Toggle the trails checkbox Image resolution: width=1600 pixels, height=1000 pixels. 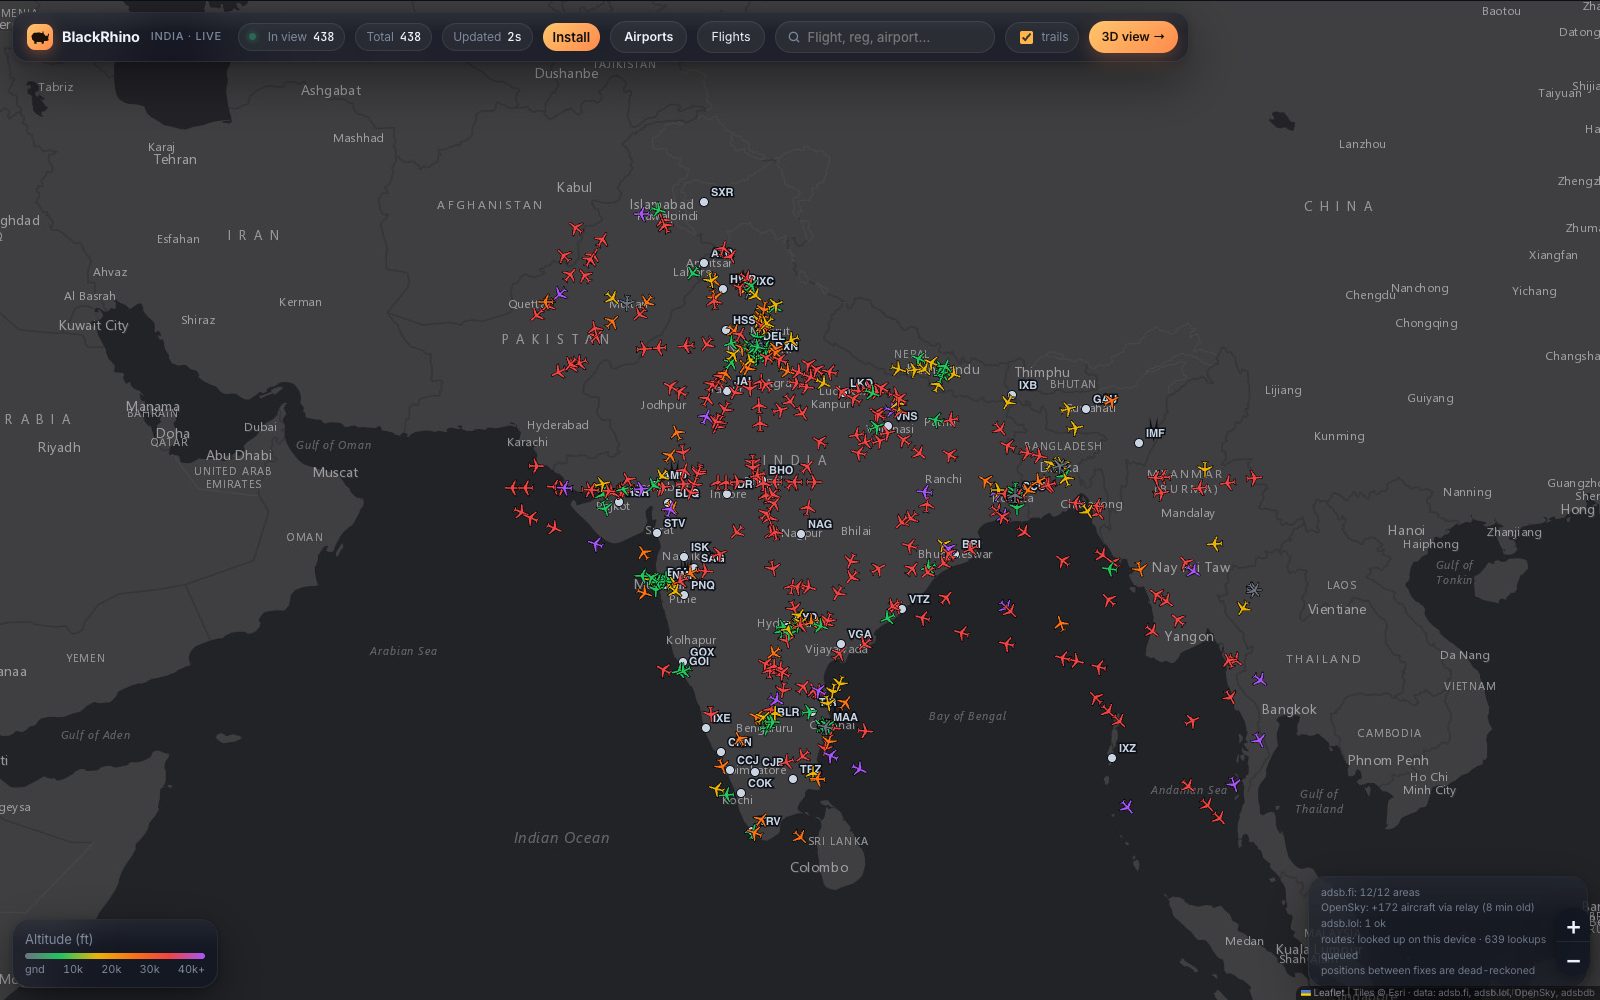[1026, 37]
